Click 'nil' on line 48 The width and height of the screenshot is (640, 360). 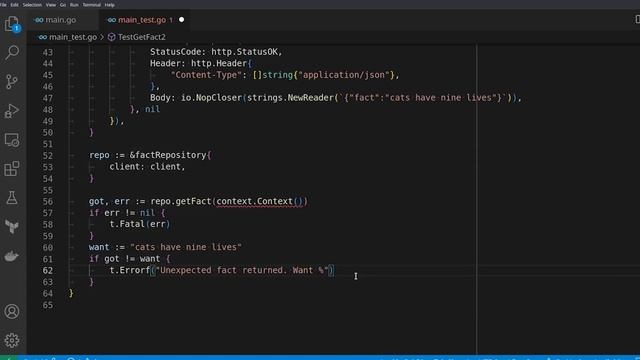153,109
